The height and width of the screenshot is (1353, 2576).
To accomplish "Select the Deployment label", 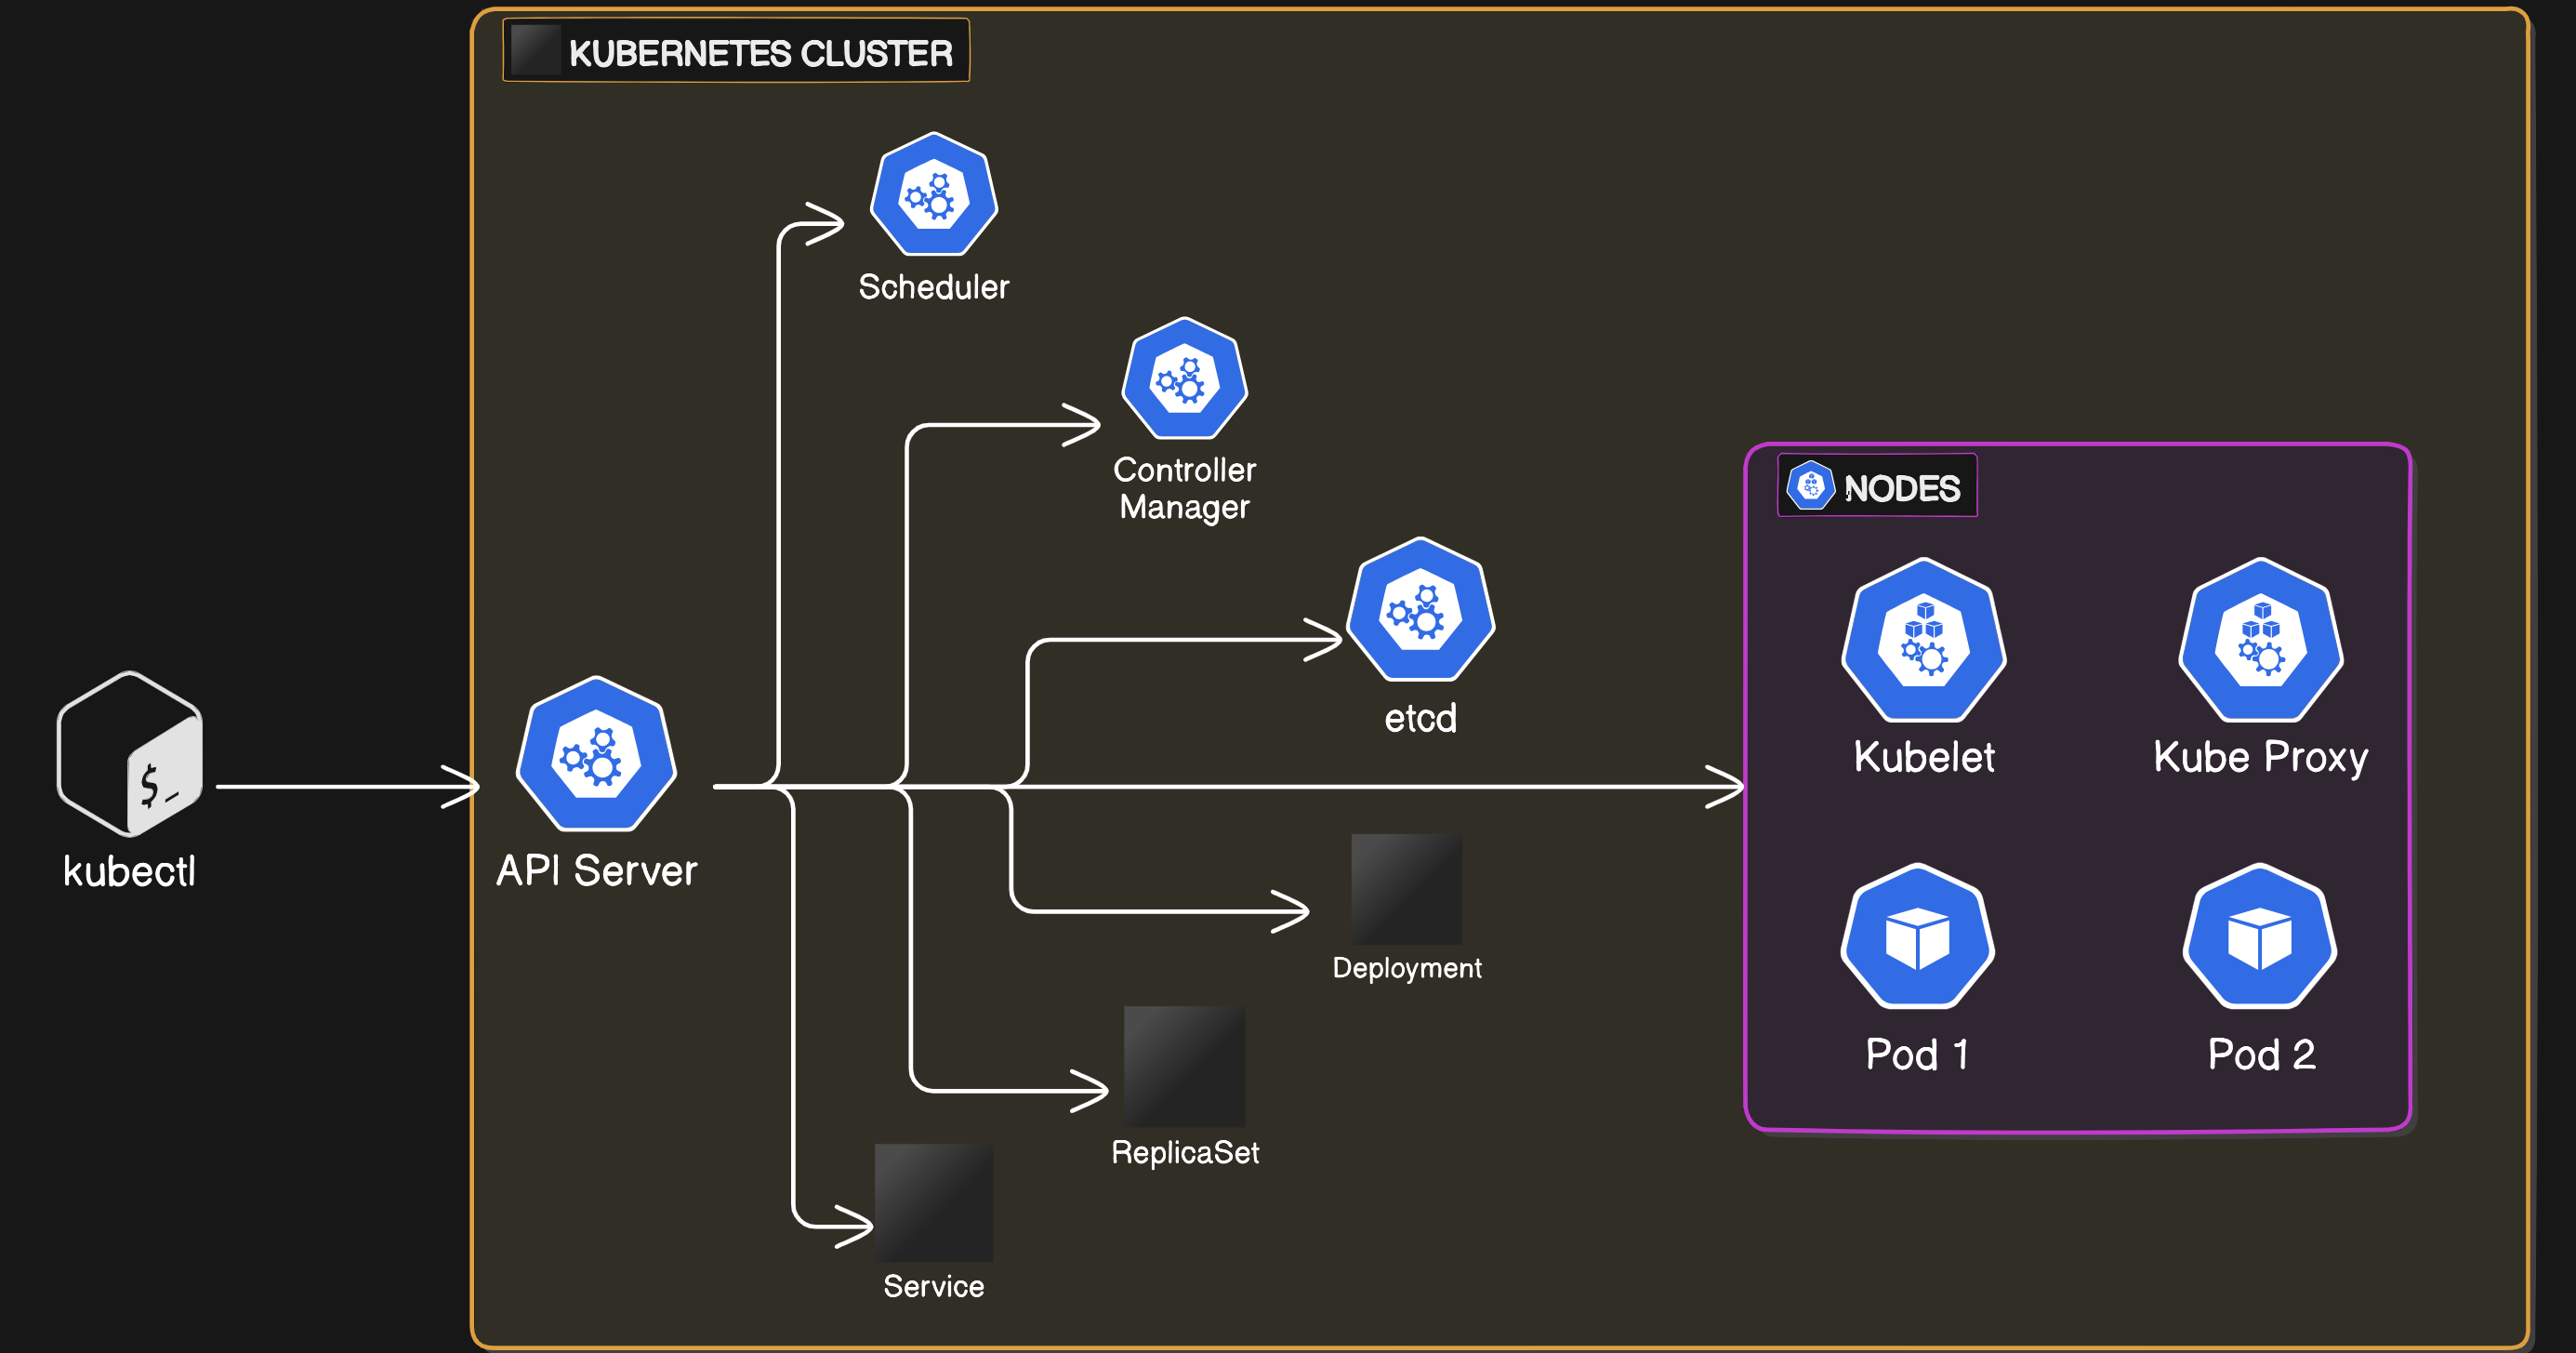I will [x=1407, y=968].
